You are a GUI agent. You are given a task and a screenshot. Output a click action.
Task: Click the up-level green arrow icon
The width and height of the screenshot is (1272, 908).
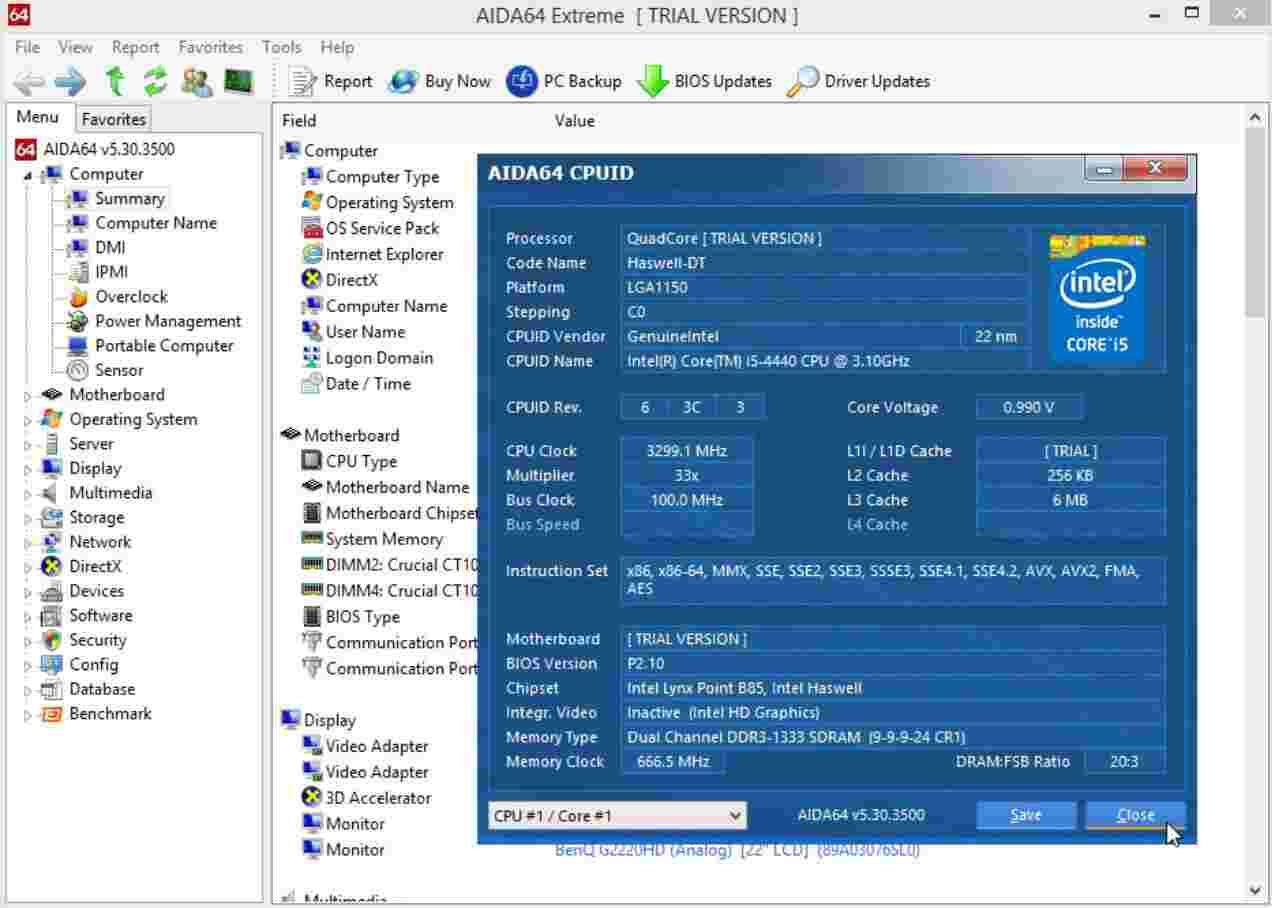click(117, 81)
